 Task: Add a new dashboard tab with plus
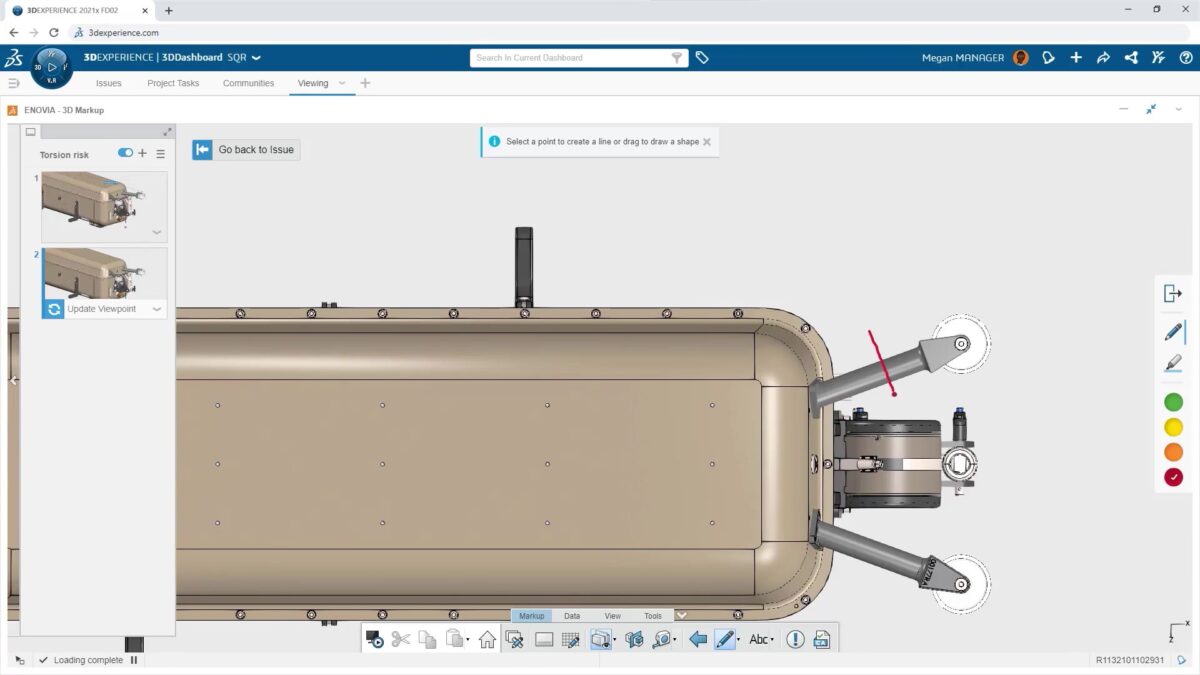pos(365,83)
